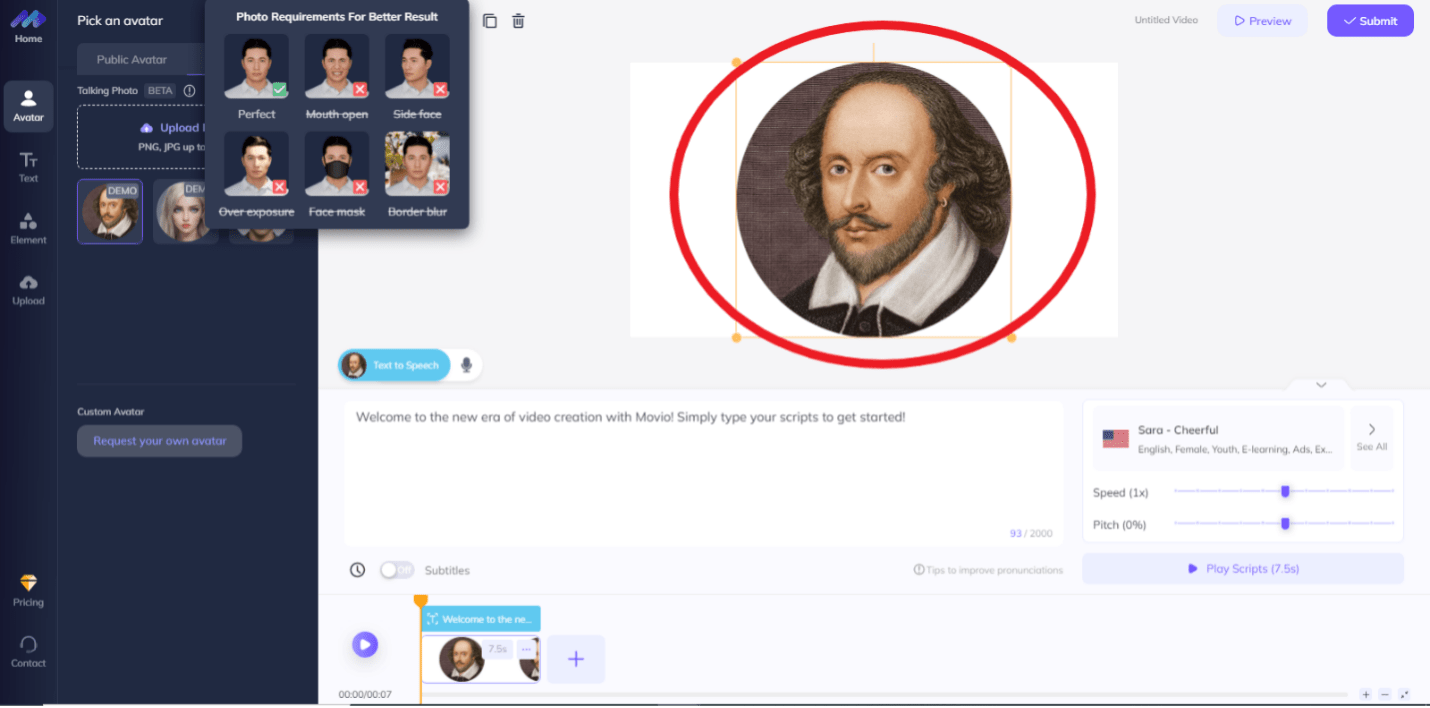
Task: Select the Text to Speech mode
Action: coord(395,365)
